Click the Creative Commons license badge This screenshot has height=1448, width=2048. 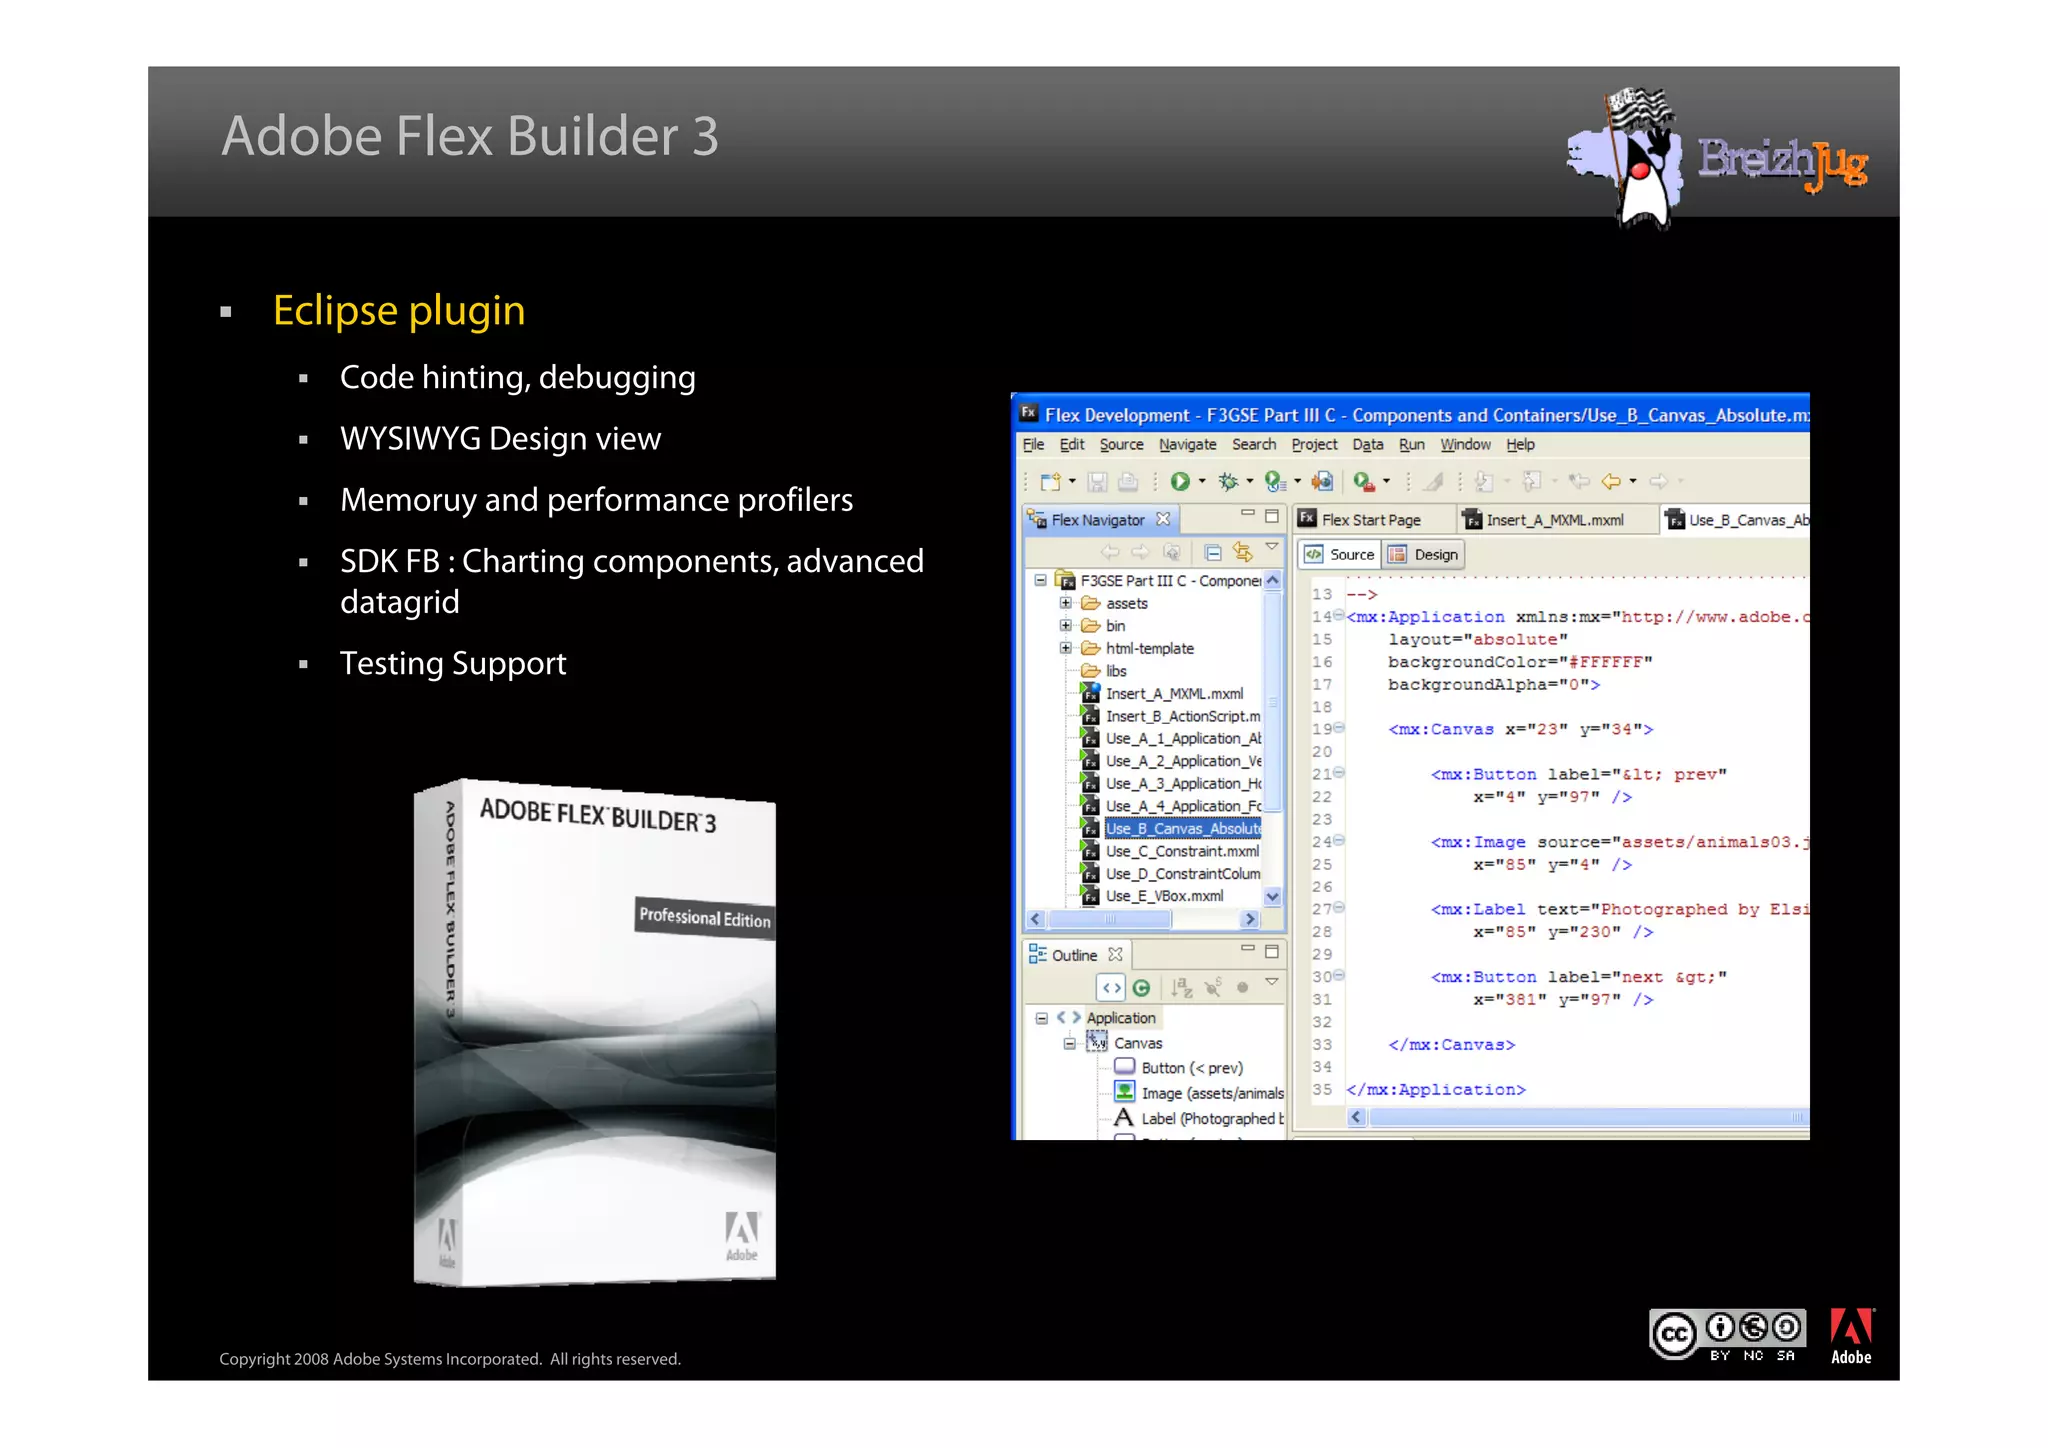[x=1727, y=1335]
